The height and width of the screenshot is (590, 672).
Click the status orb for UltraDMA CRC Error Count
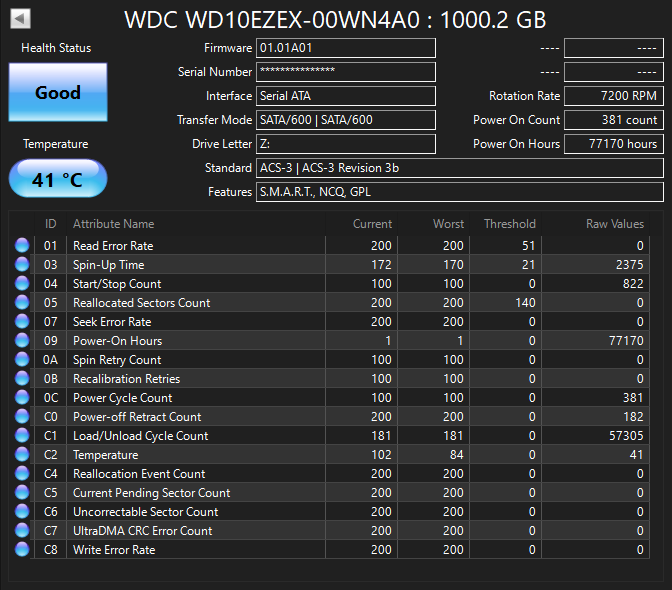click(x=22, y=530)
